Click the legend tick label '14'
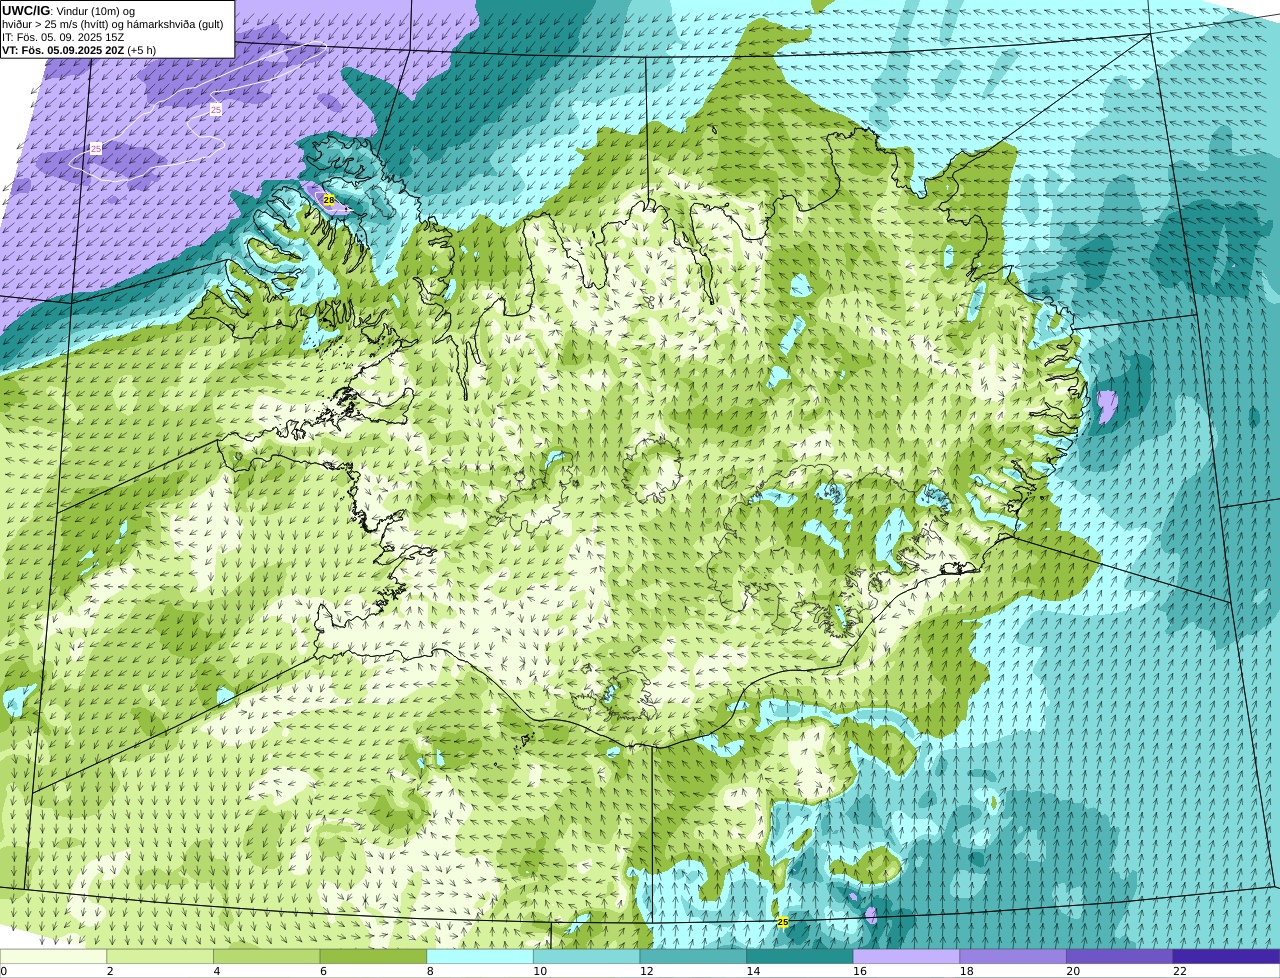The width and height of the screenshot is (1280, 978). pos(753,971)
